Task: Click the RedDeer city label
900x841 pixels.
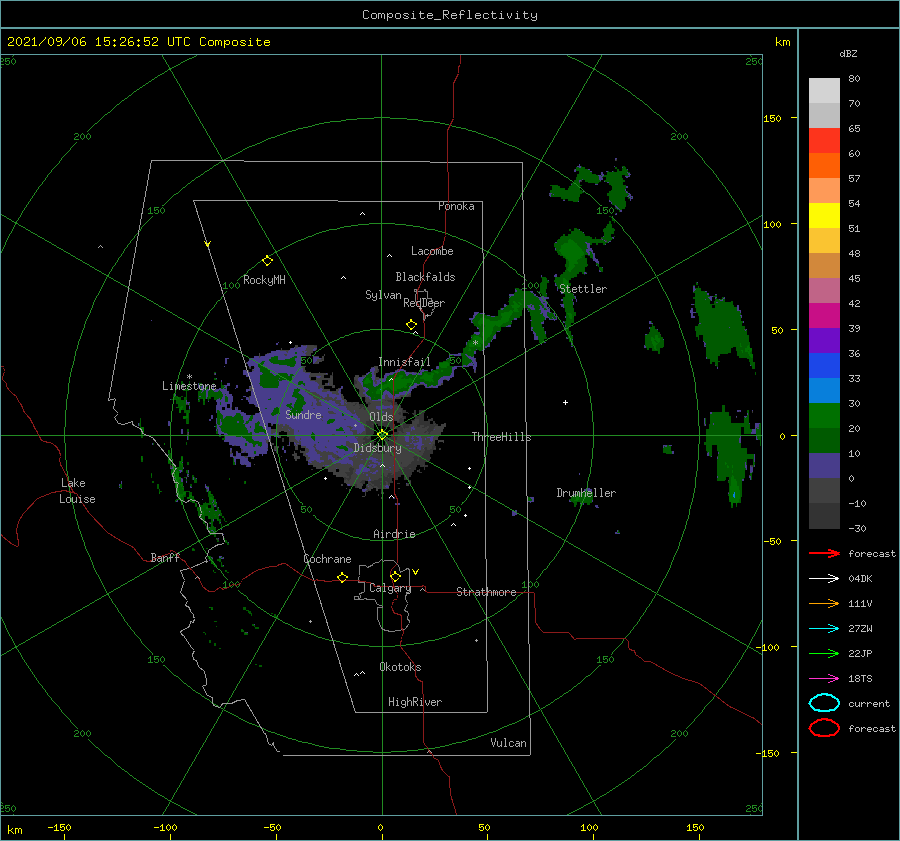Action: point(424,303)
